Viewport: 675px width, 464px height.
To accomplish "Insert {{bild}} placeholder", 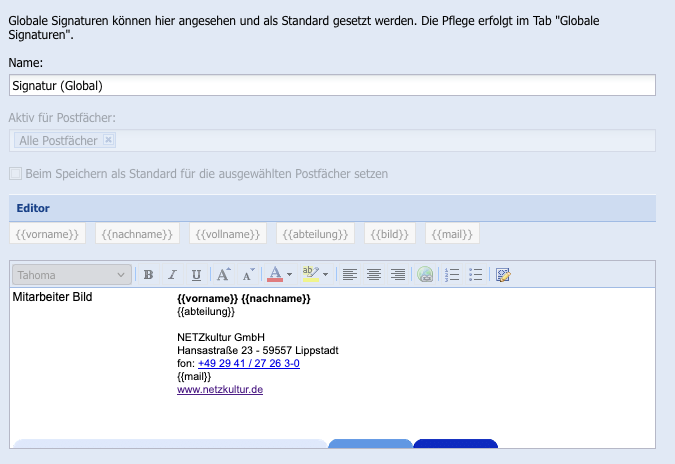I will (390, 234).
